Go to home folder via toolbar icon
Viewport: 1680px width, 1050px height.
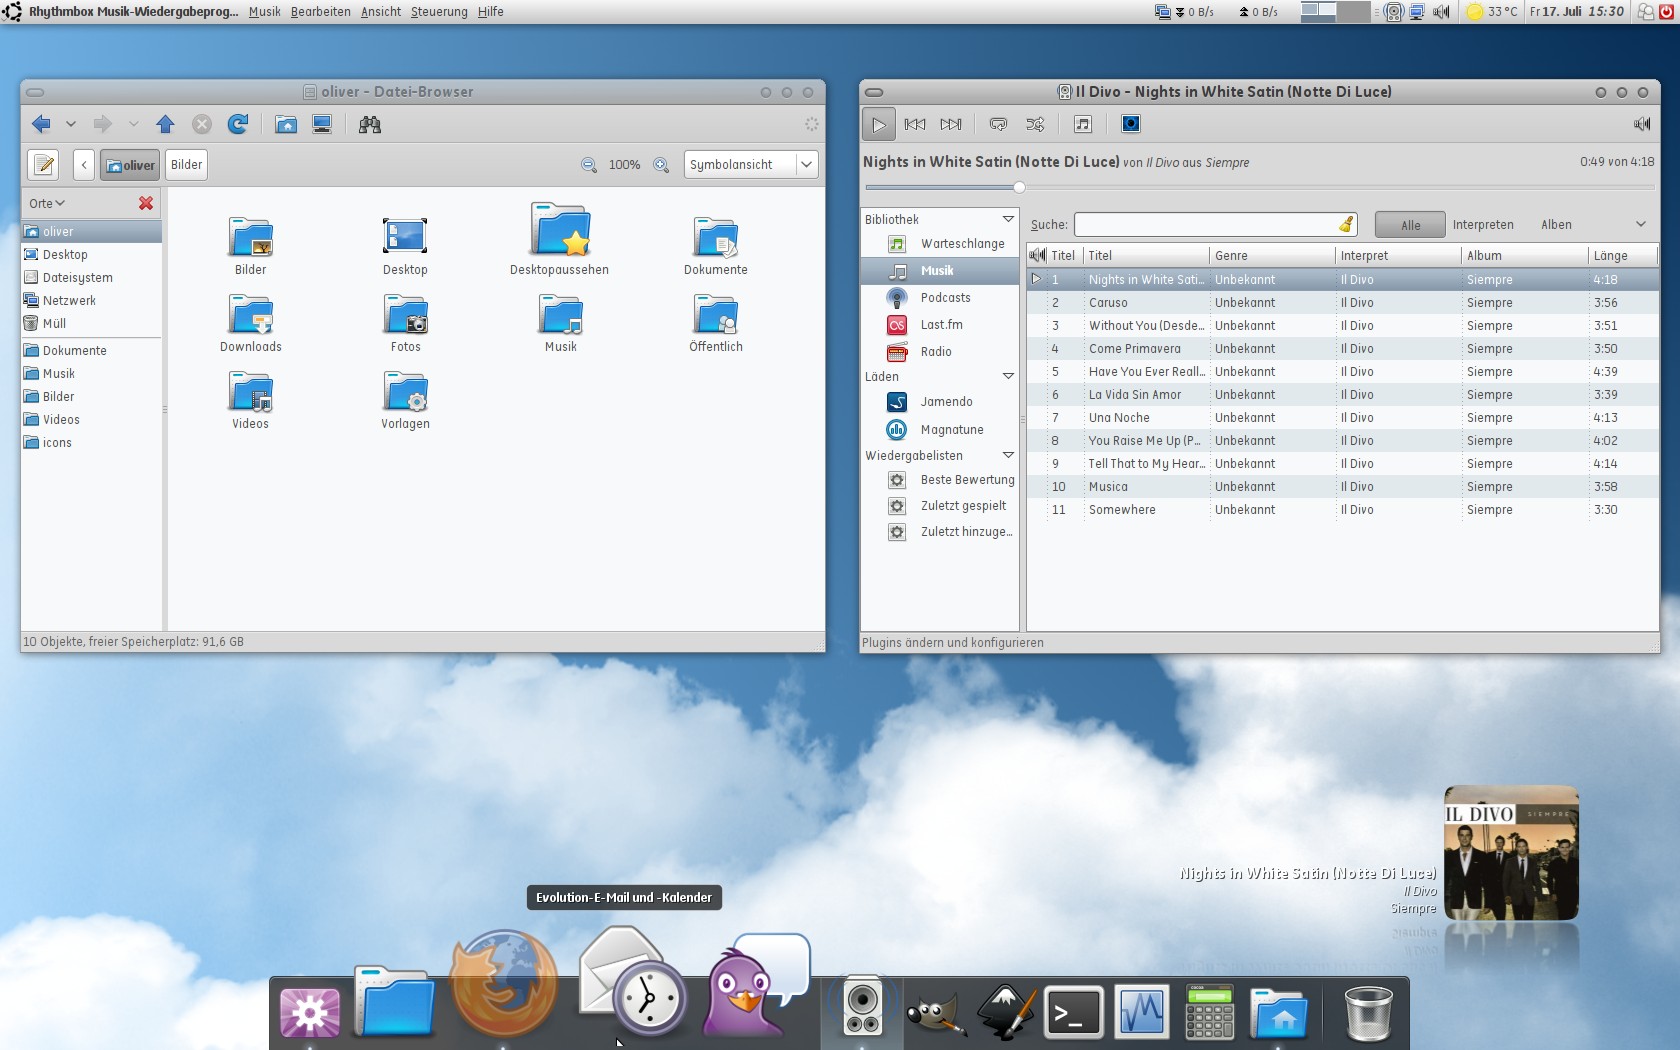[286, 124]
